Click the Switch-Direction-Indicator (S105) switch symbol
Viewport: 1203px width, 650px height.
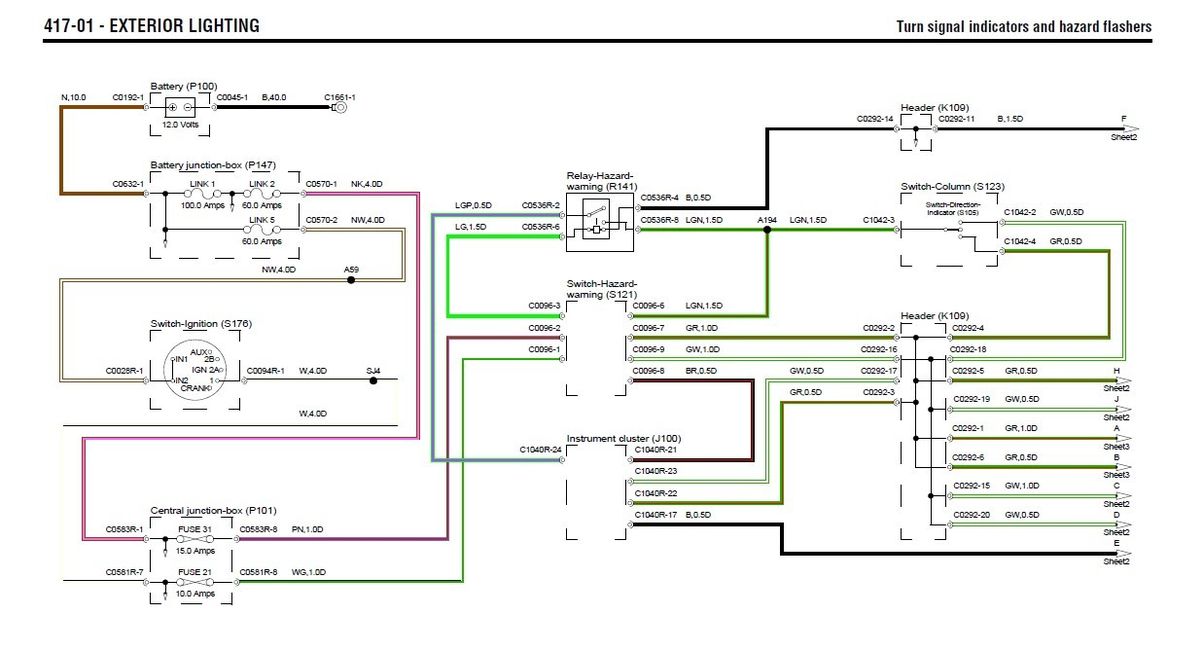[952, 230]
